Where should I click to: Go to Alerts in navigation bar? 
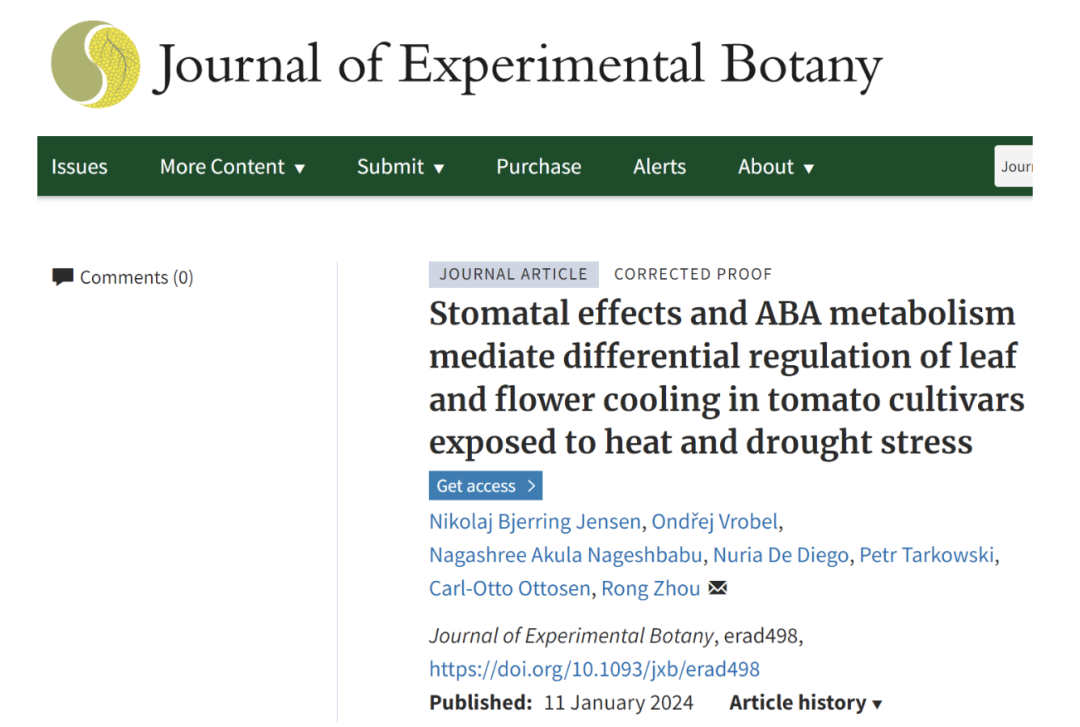(659, 167)
